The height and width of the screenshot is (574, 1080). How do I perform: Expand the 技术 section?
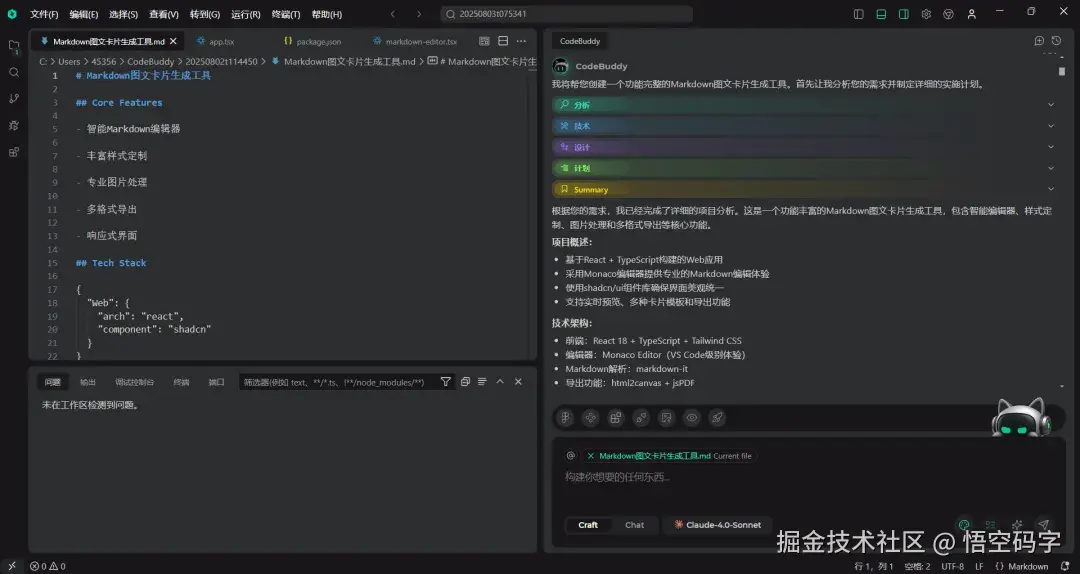806,126
